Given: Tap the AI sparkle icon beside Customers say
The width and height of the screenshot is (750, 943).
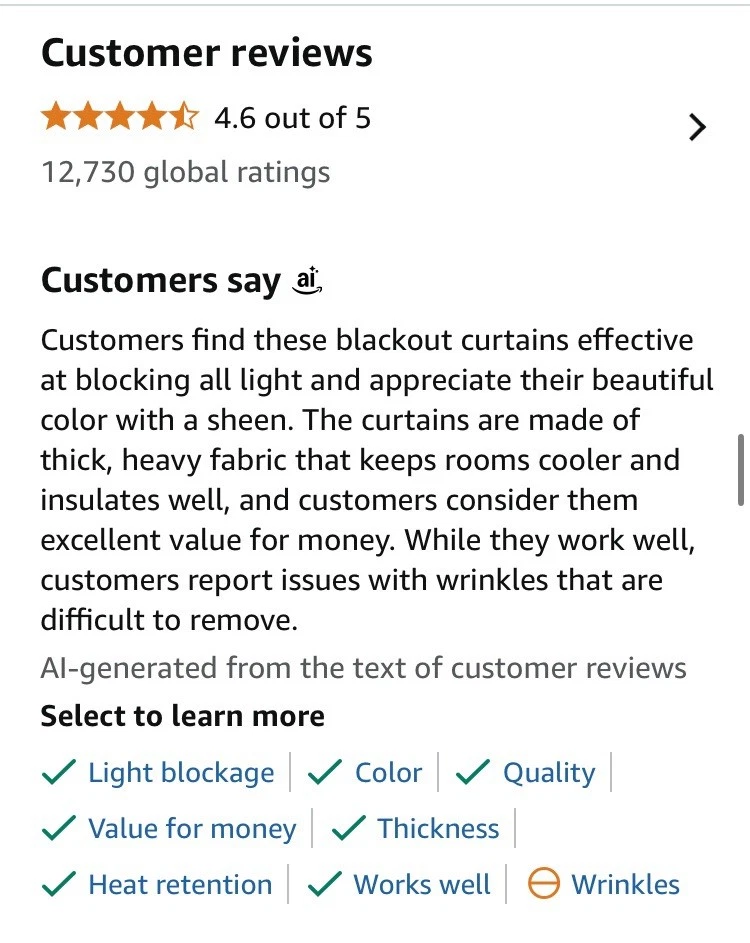Looking at the screenshot, I should click(x=308, y=282).
